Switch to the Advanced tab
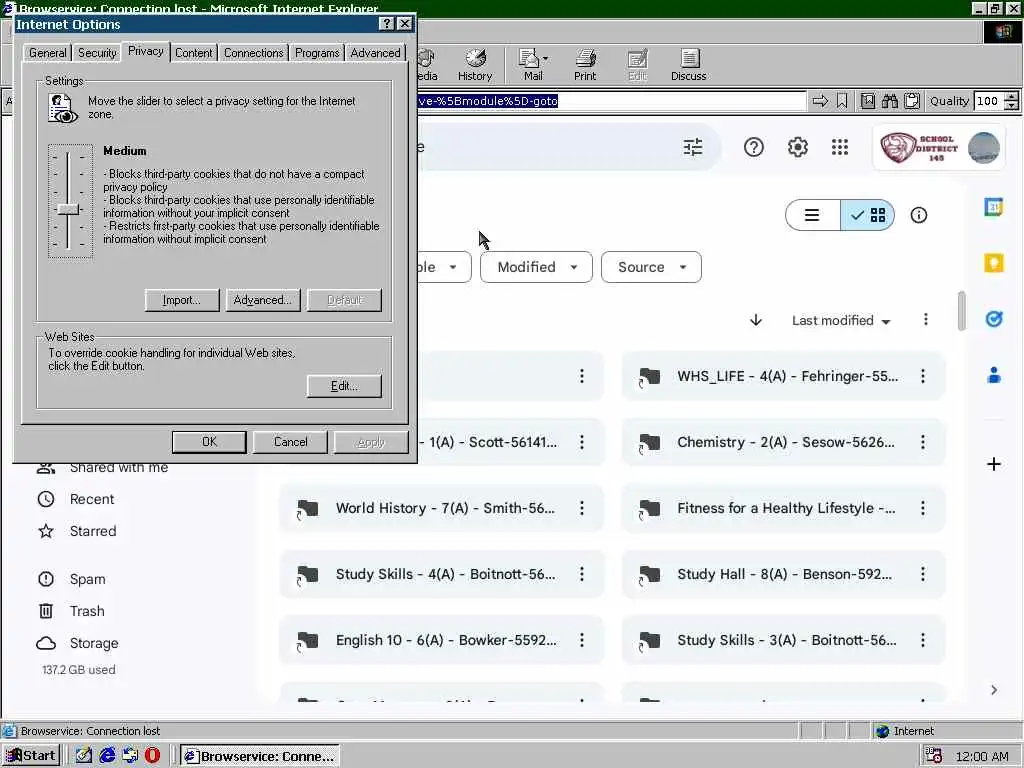Viewport: 1024px width, 768px height. tap(376, 53)
